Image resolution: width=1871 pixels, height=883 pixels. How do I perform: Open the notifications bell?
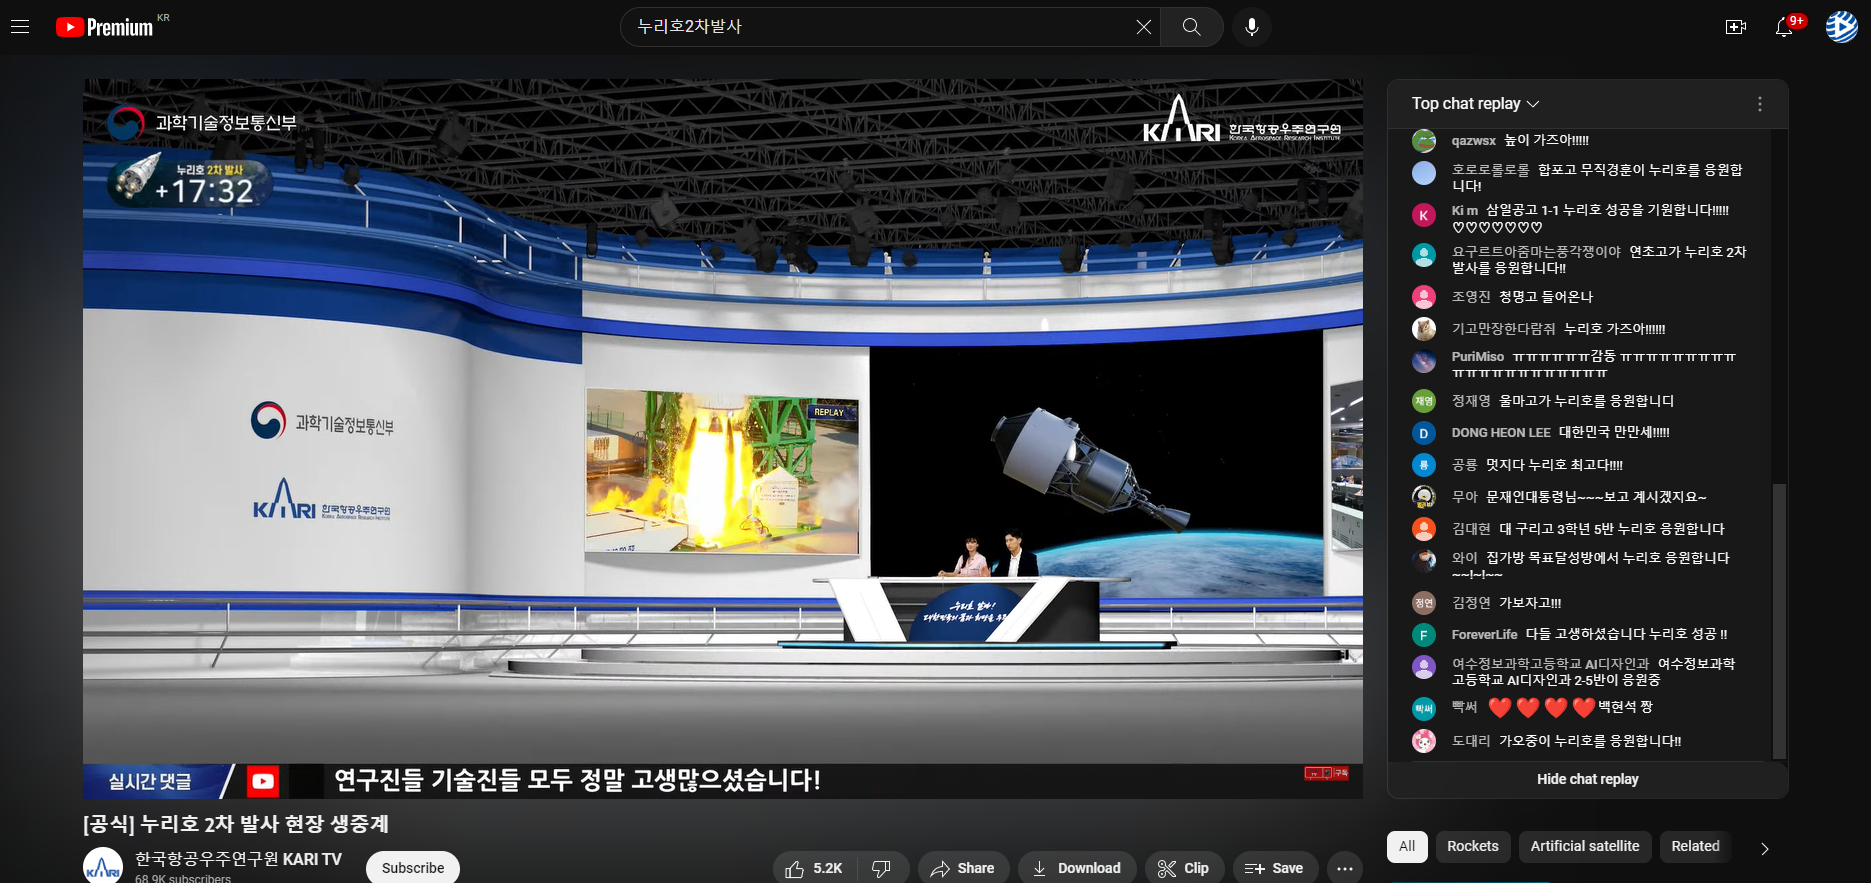[1784, 27]
